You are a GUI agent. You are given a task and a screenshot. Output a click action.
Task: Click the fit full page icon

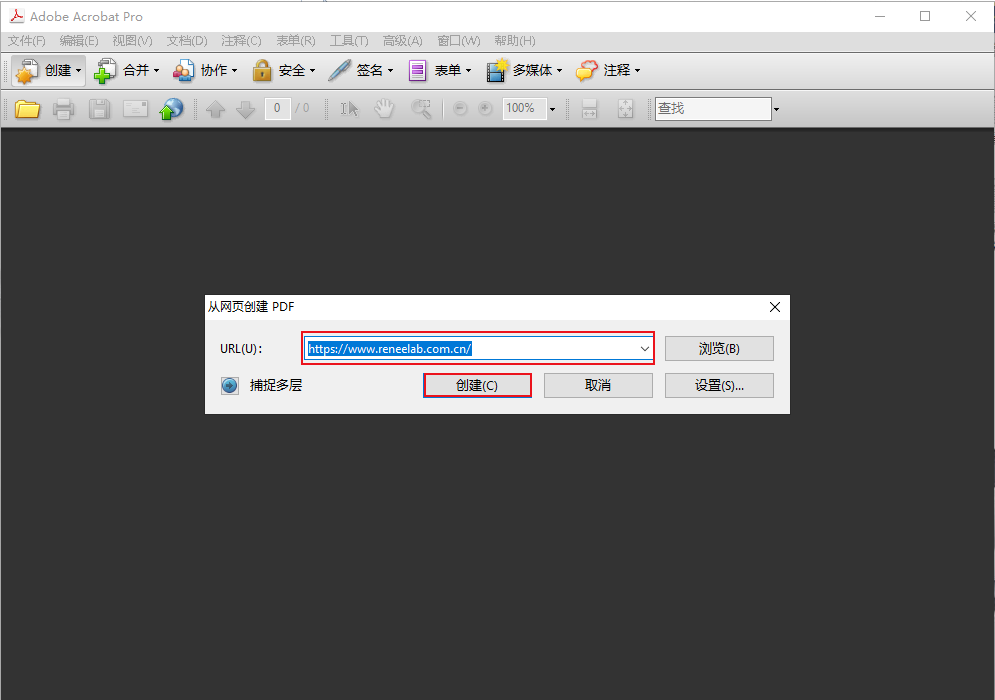tap(625, 109)
